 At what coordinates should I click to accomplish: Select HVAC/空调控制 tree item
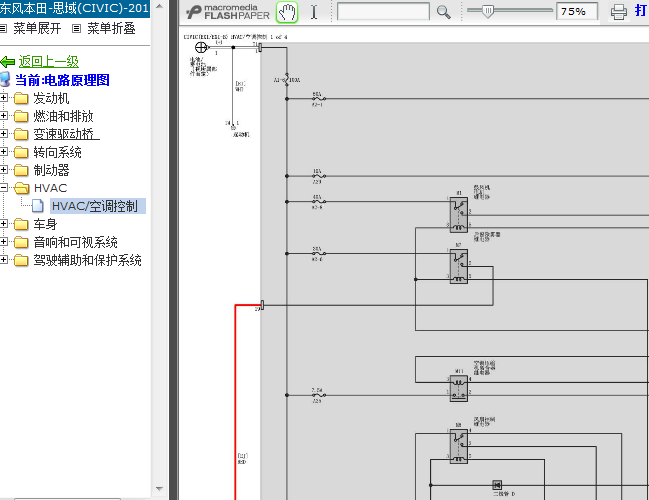click(98, 206)
